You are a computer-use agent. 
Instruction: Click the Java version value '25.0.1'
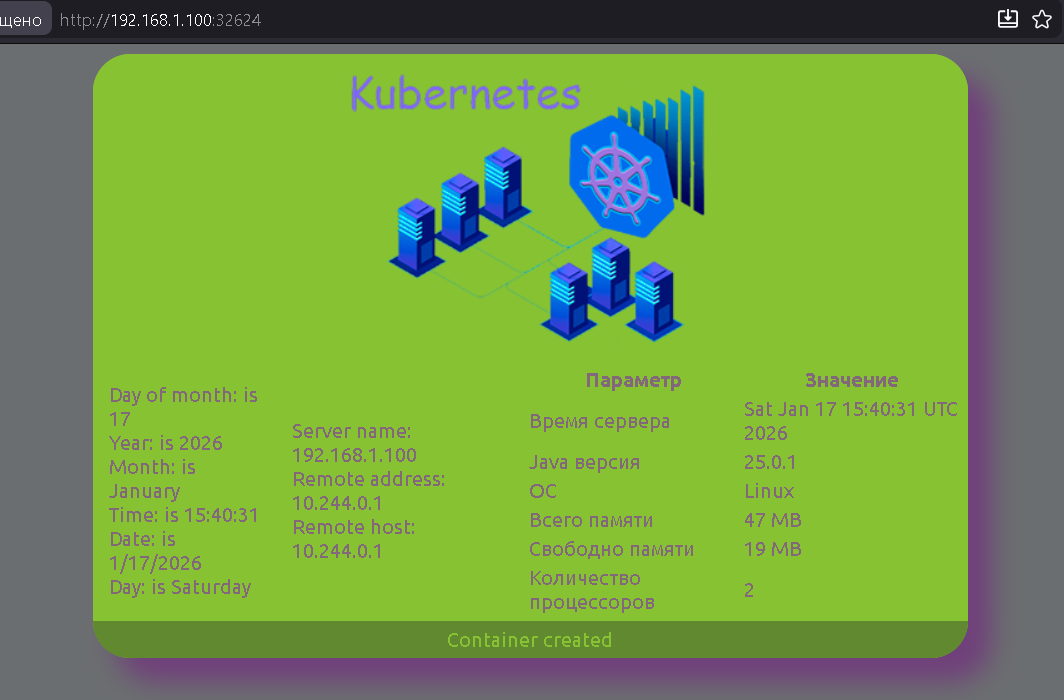point(770,462)
